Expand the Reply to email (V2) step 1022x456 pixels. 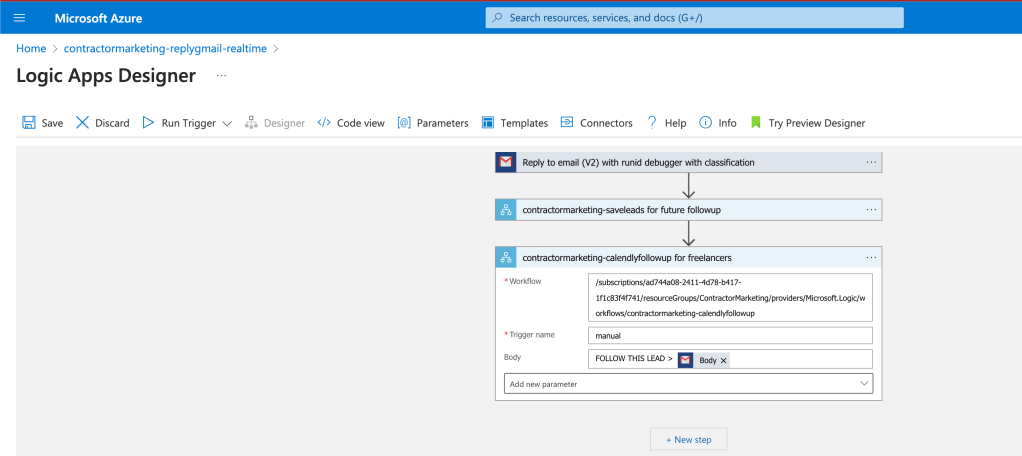[x=688, y=162]
